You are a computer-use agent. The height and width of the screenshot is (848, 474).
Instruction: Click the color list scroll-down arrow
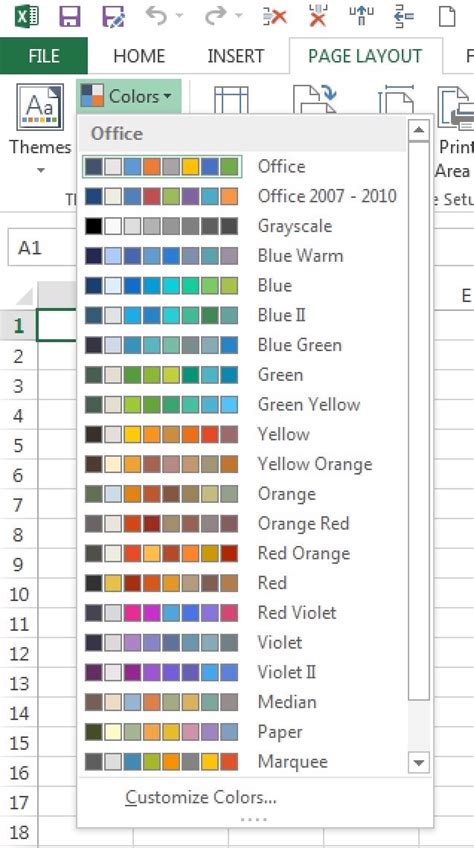[419, 762]
